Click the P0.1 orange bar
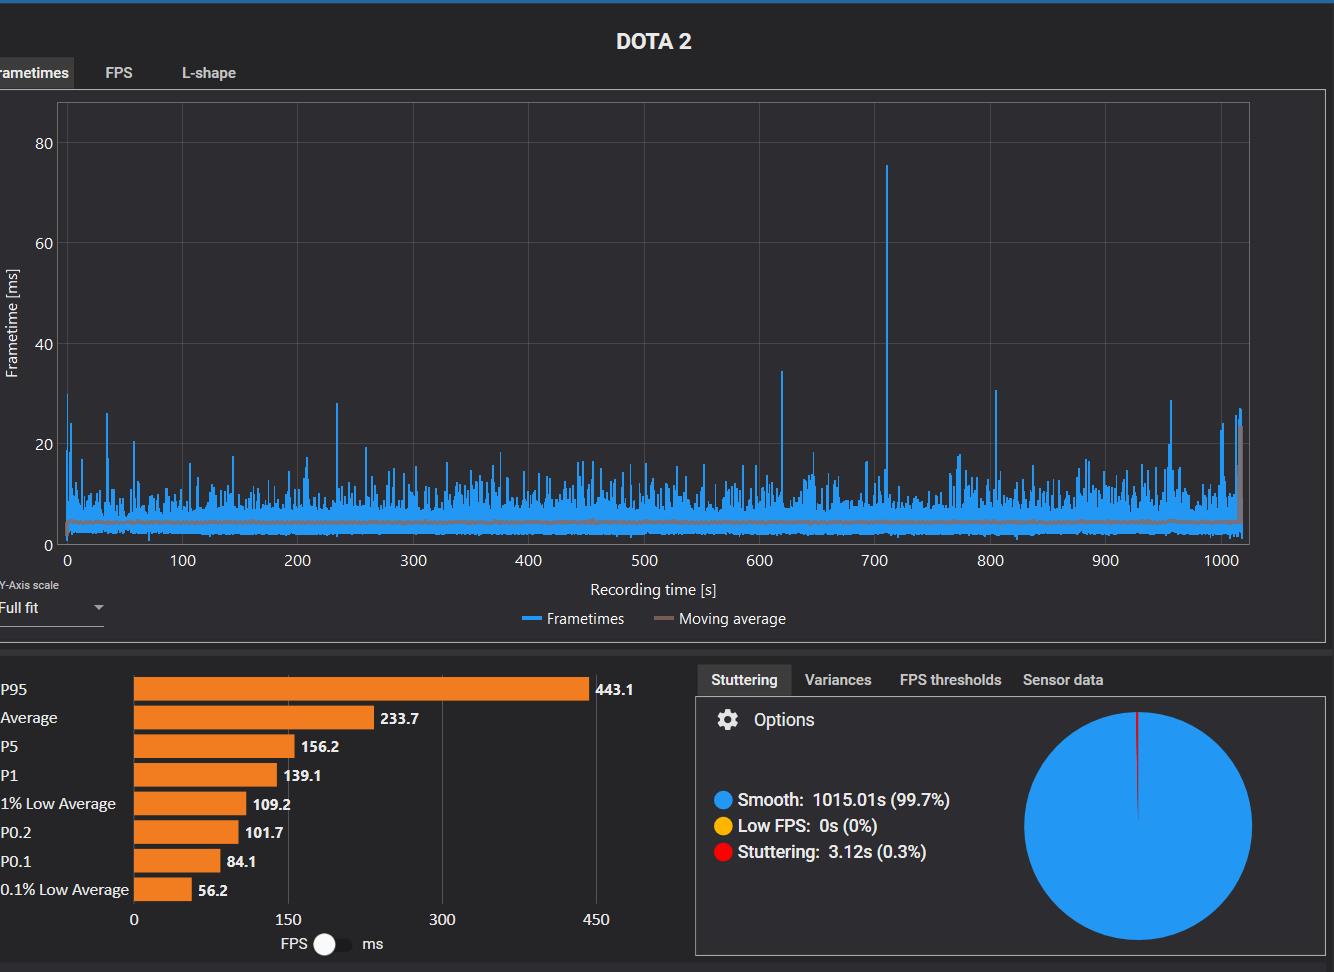 [177, 861]
